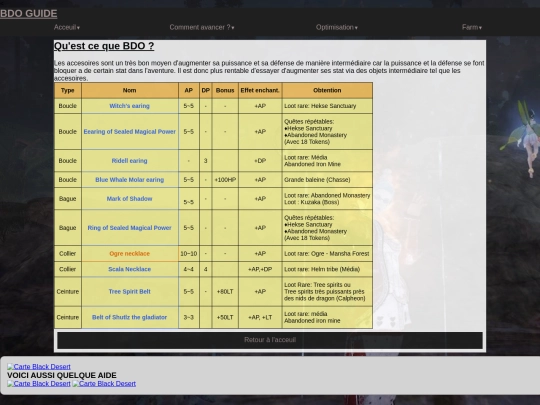
Task: Click the Nom column header
Action: pyautogui.click(x=129, y=91)
